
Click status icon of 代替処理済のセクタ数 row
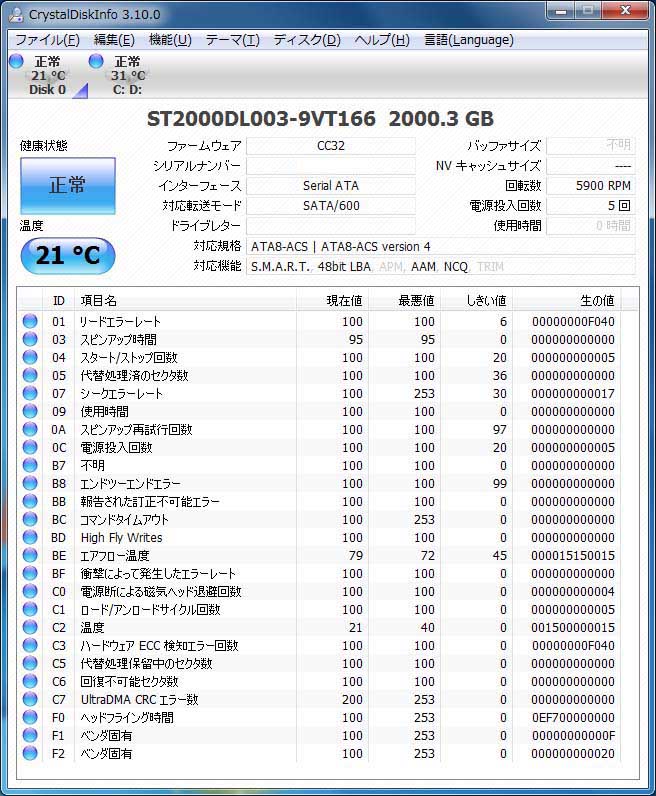[30, 375]
